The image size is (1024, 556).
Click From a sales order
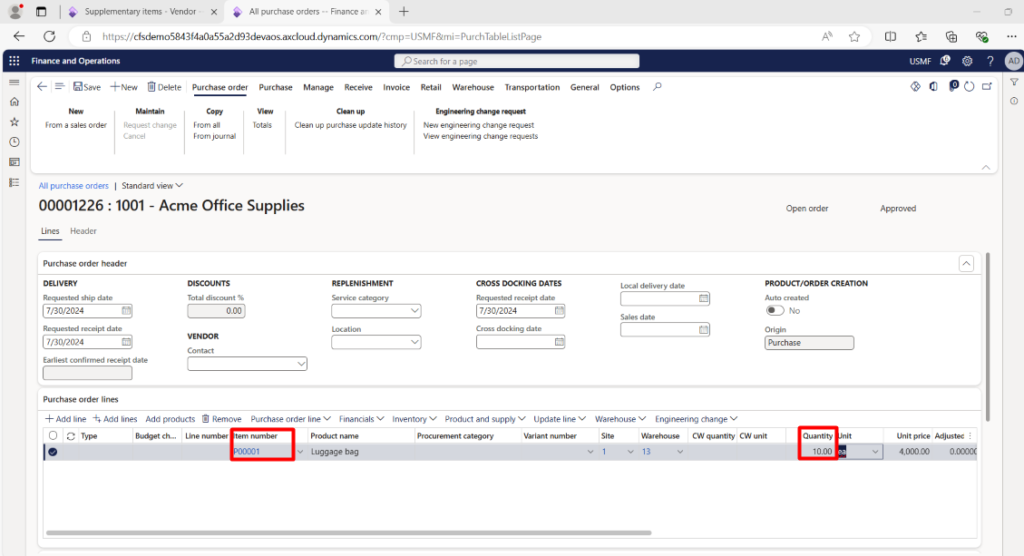(76, 125)
